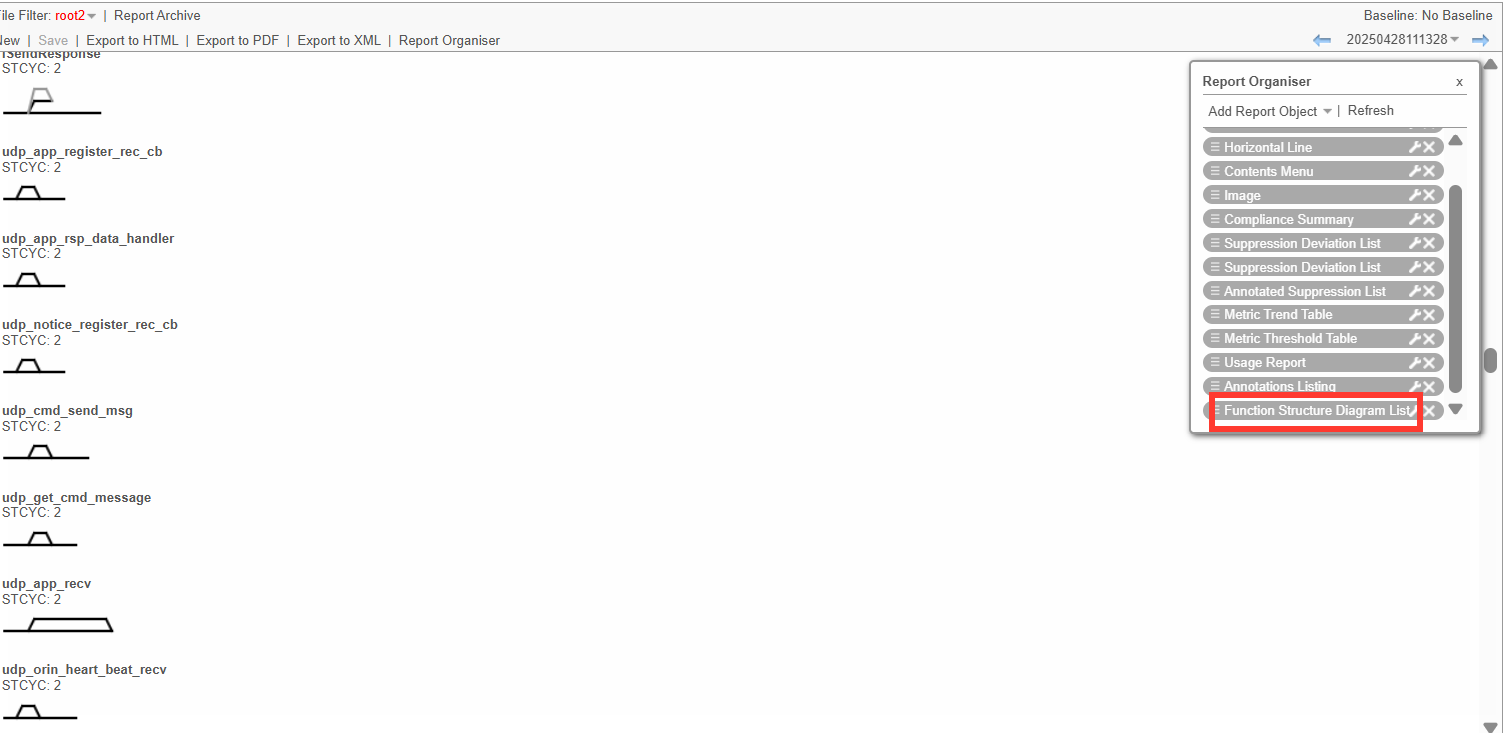Choose Export to HTML
This screenshot has height=733, width=1504.
132,41
